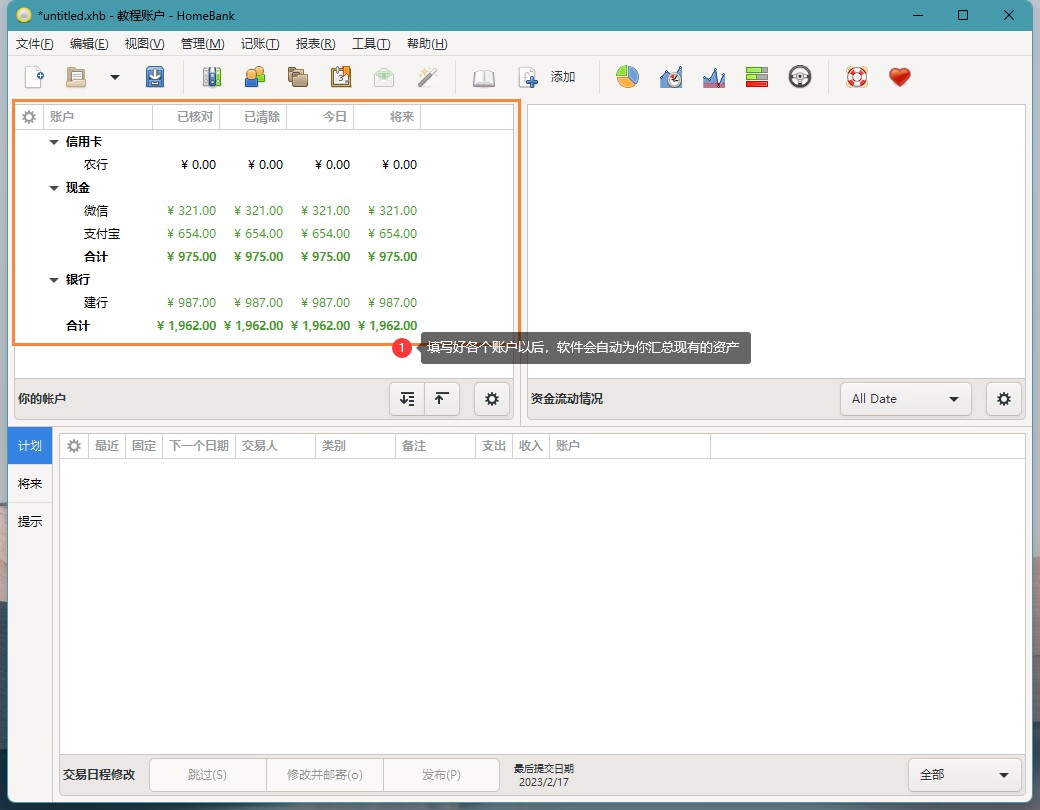Collapse the 银行 account group
This screenshot has height=810, width=1040.
pos(54,280)
